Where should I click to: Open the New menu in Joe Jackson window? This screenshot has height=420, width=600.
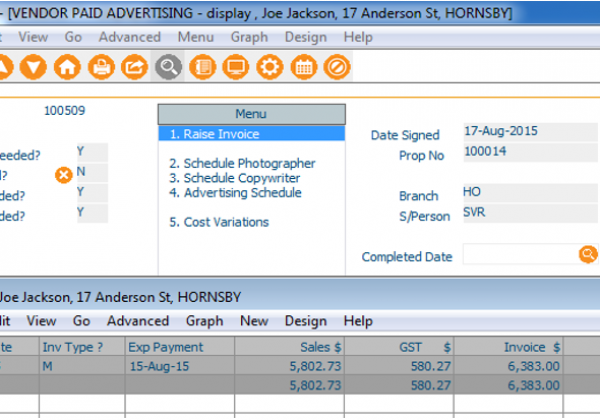pos(254,321)
